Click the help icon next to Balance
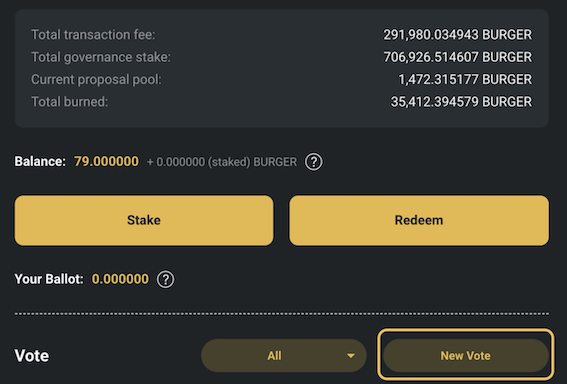The image size is (567, 384). pyautogui.click(x=314, y=162)
